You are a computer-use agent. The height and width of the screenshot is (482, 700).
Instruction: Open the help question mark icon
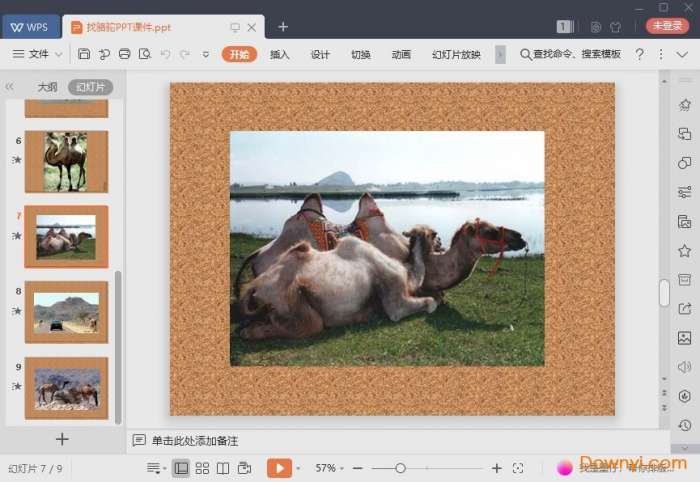pyautogui.click(x=639, y=54)
